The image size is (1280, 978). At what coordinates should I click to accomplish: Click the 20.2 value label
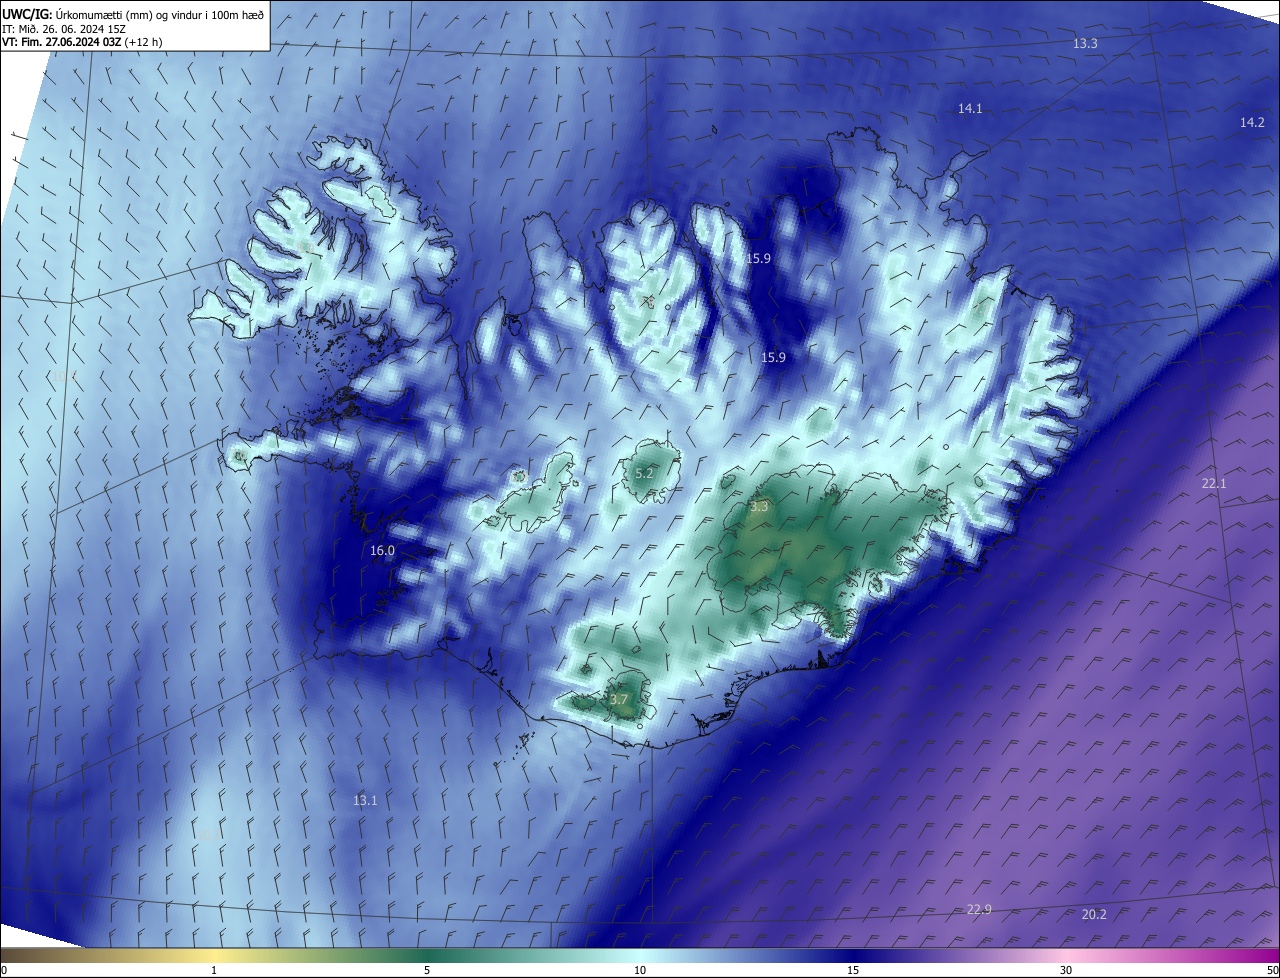(x=1094, y=915)
